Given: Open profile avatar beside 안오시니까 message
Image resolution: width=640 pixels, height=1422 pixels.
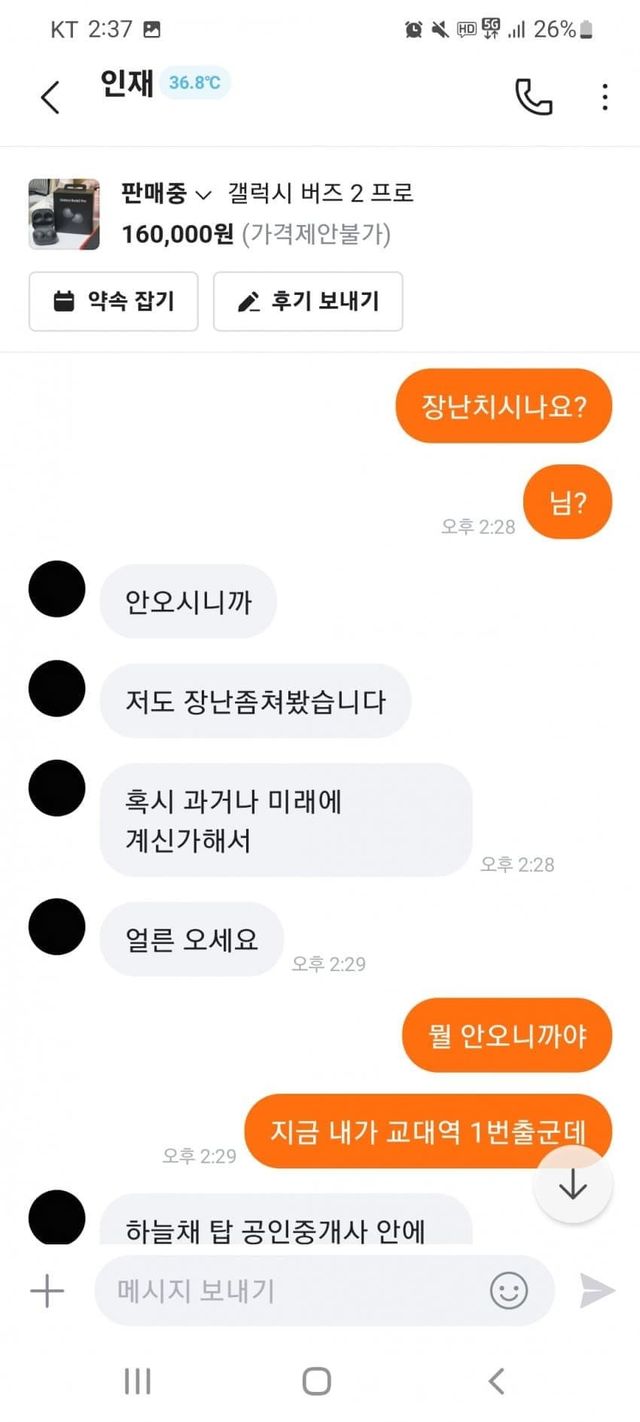Looking at the screenshot, I should click(57, 589).
